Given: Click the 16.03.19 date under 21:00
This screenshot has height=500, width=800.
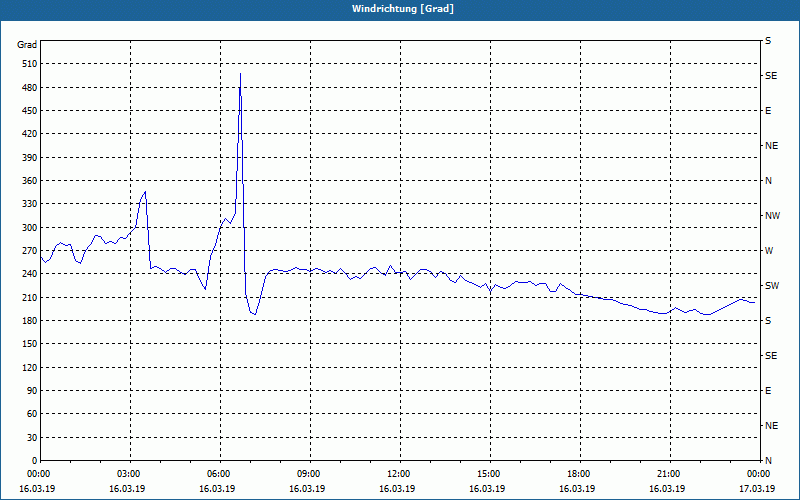Looking at the screenshot, I should 667,489.
